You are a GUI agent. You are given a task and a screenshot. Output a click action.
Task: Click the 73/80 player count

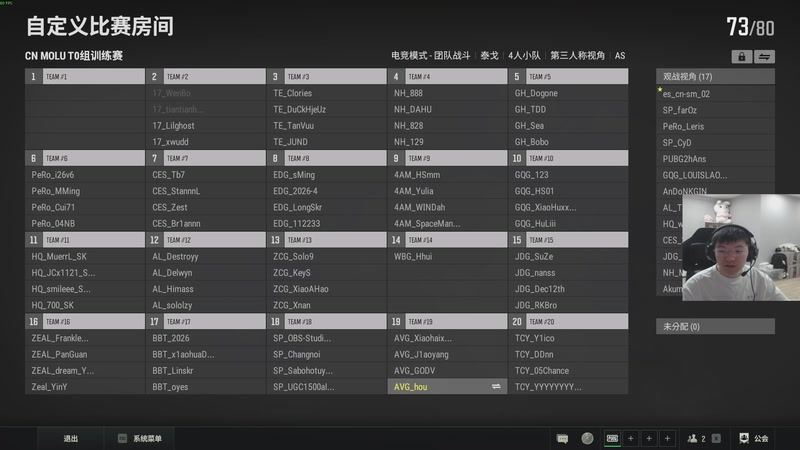(750, 27)
